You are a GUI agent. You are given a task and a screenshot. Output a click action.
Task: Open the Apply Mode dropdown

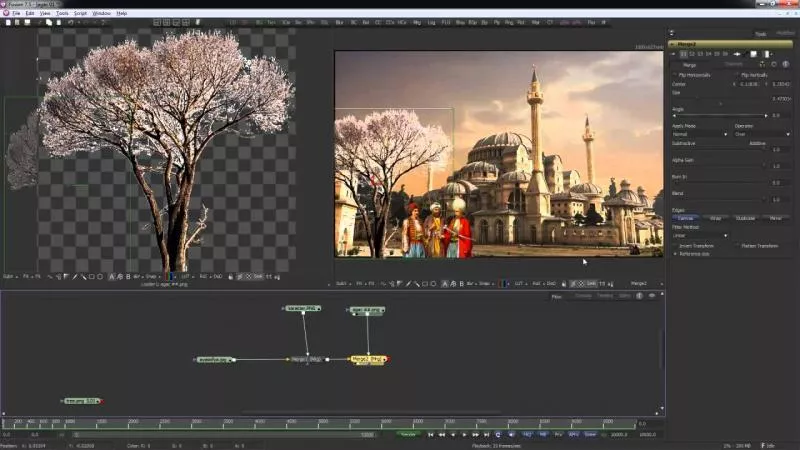pyautogui.click(x=699, y=134)
